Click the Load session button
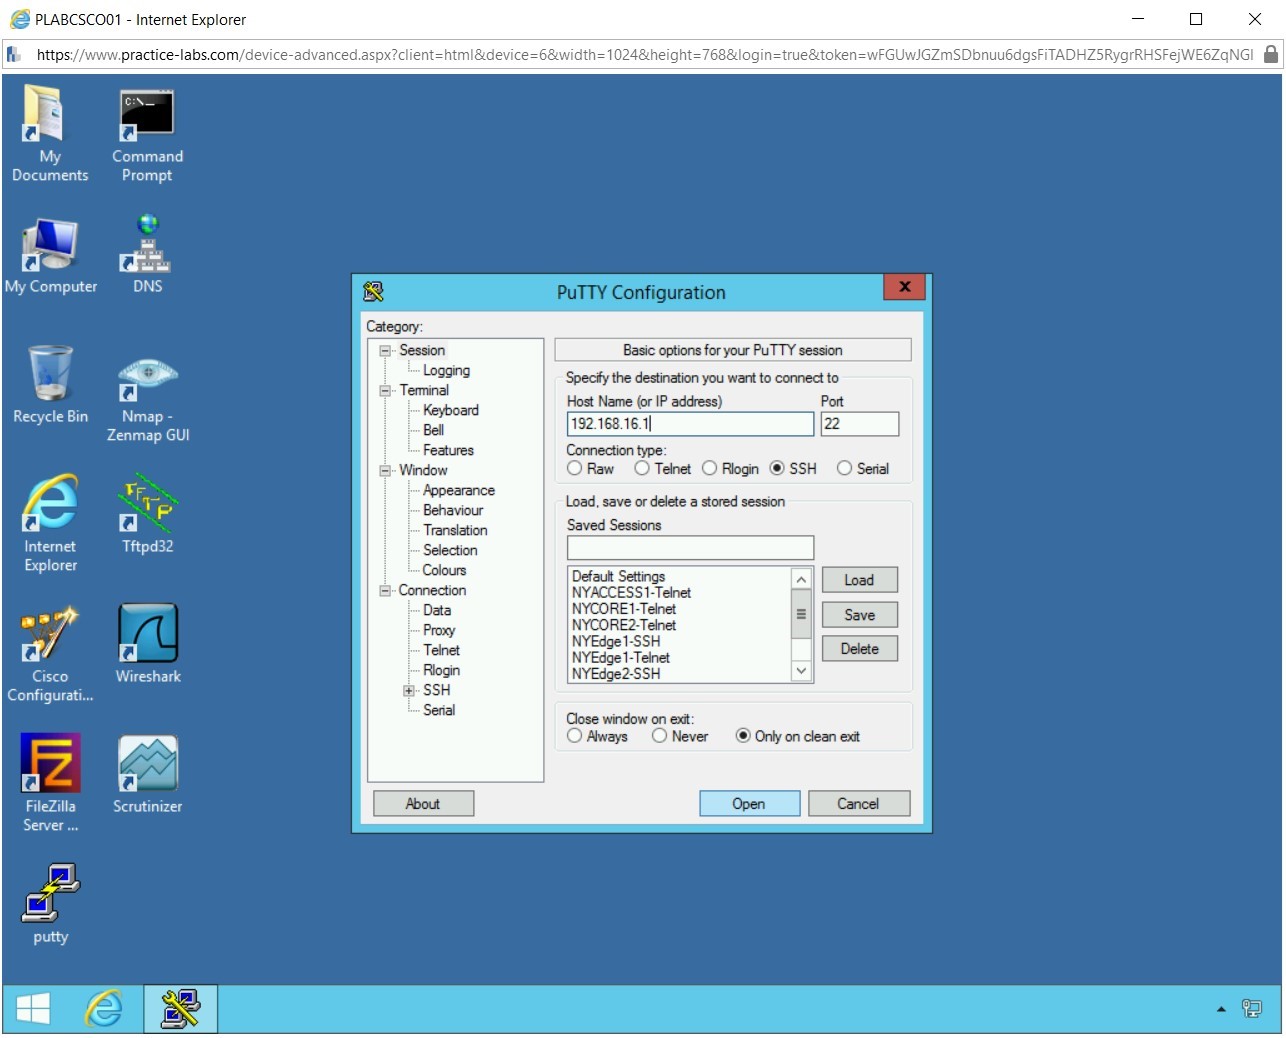The width and height of the screenshot is (1286, 1038). point(859,580)
